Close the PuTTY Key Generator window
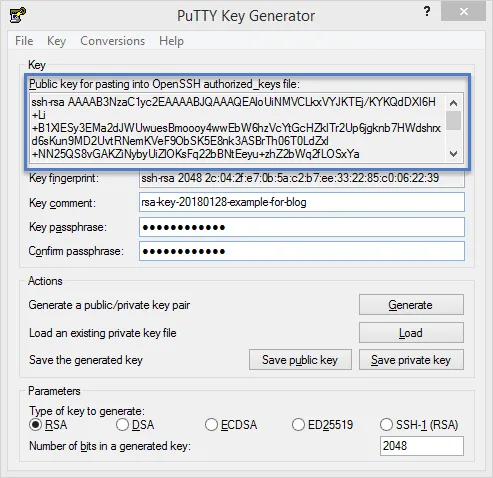 tap(463, 12)
